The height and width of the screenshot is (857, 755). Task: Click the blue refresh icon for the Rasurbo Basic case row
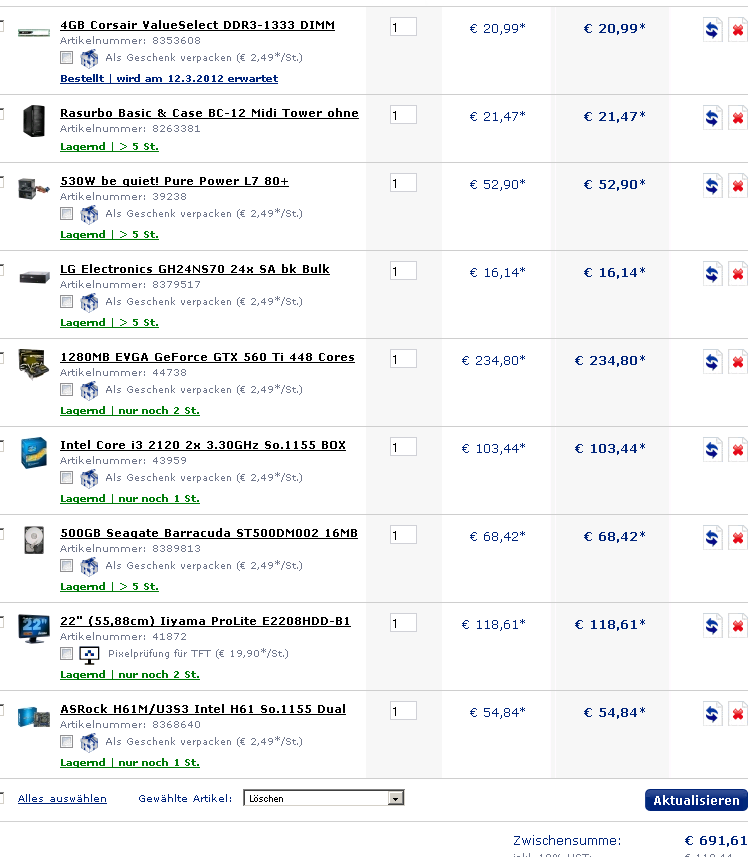tap(712, 118)
